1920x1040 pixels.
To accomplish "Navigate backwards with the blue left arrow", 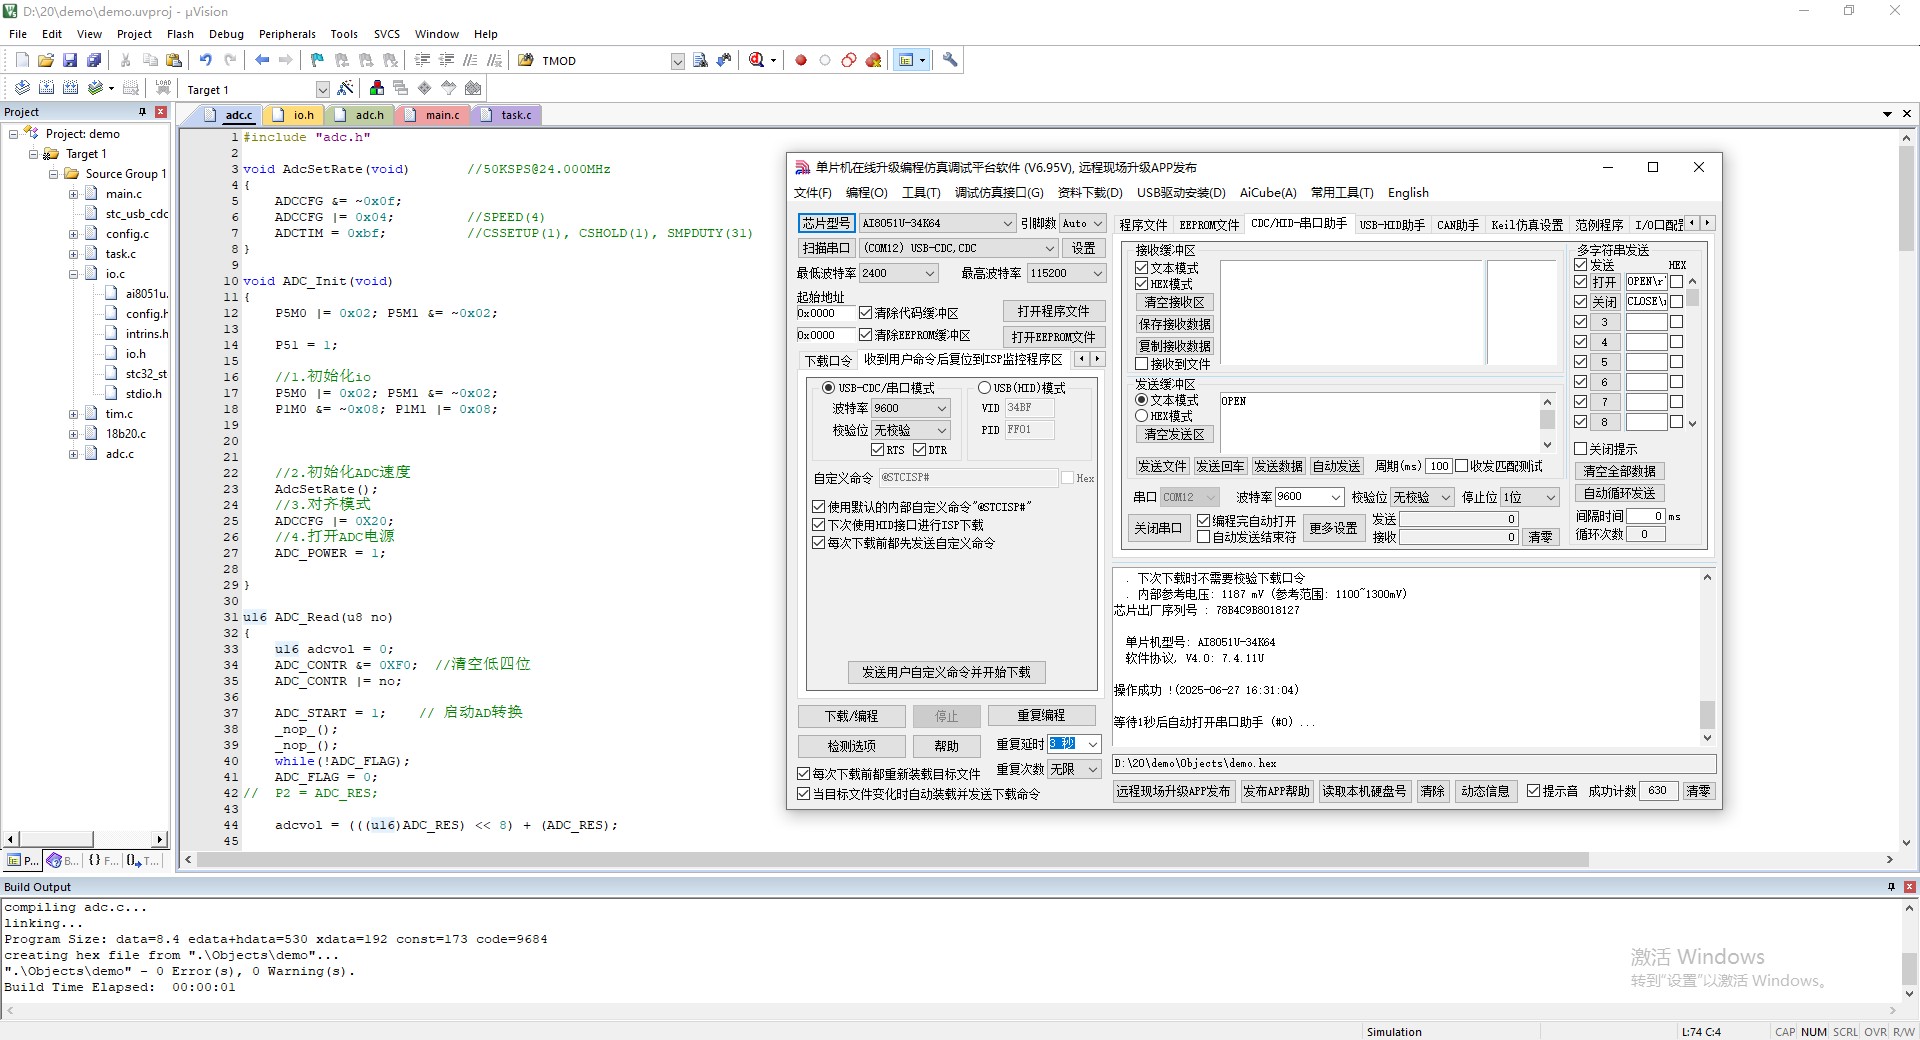I will pos(262,60).
